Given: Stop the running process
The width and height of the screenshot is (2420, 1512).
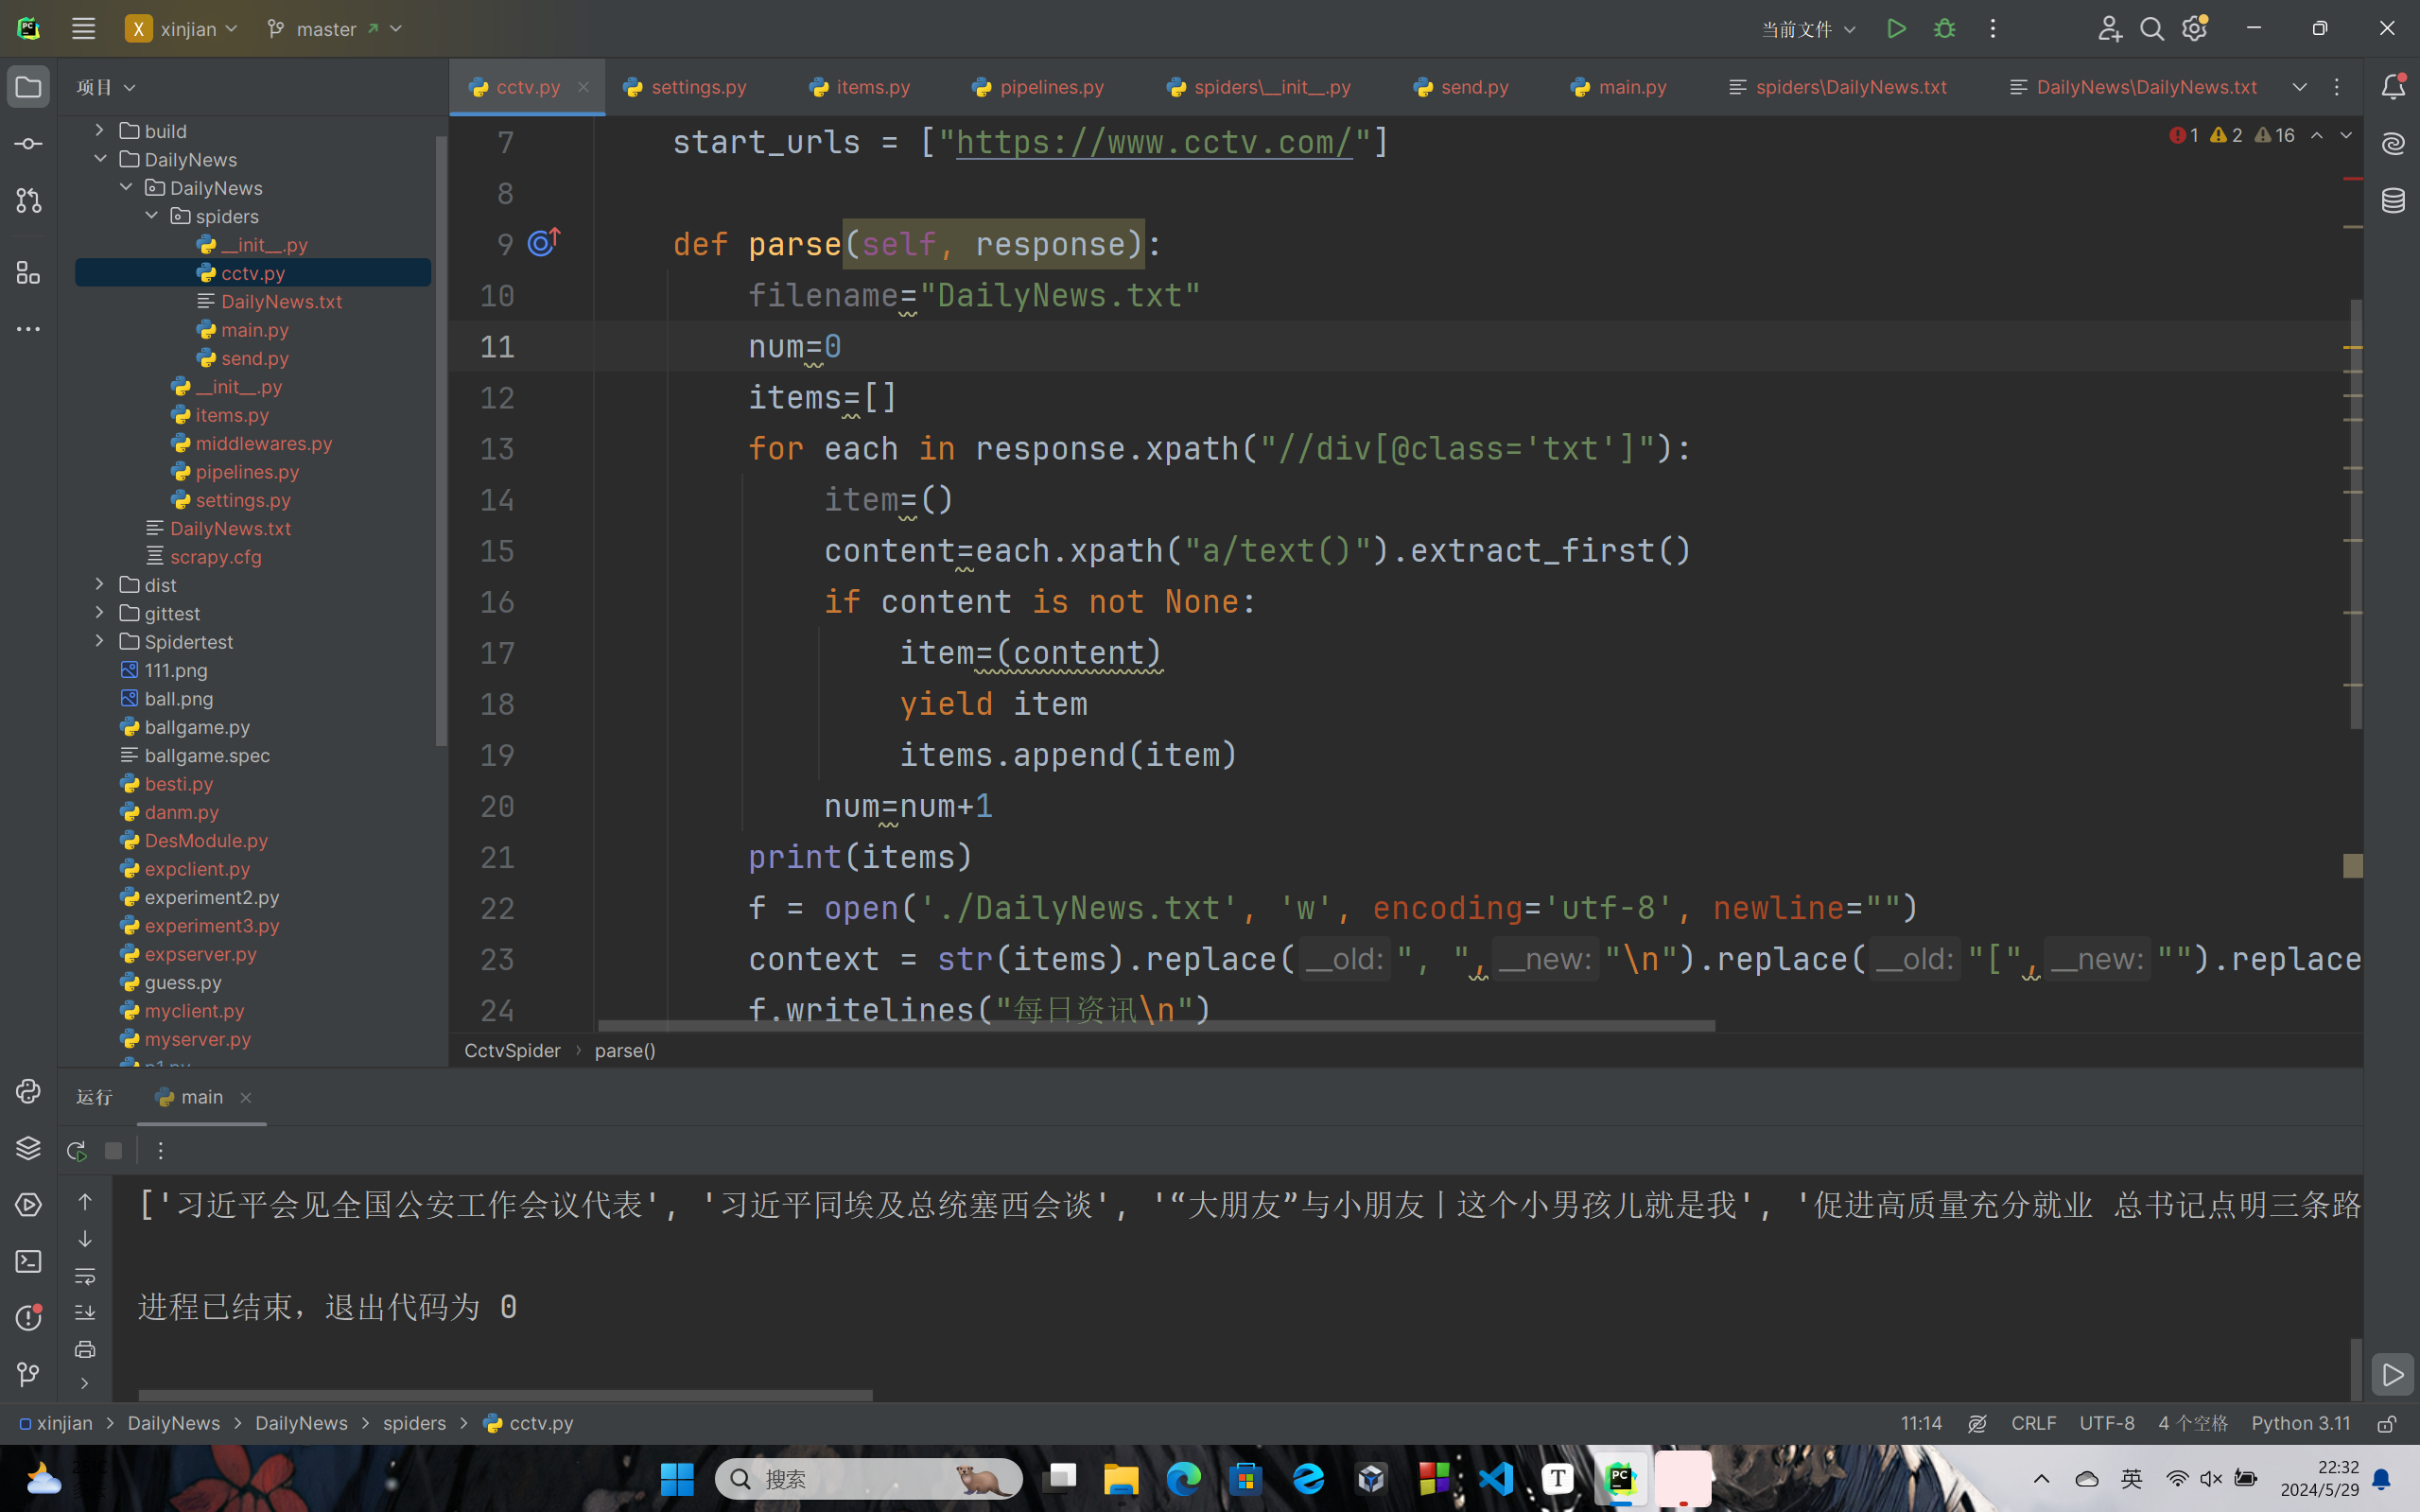Looking at the screenshot, I should click(113, 1151).
